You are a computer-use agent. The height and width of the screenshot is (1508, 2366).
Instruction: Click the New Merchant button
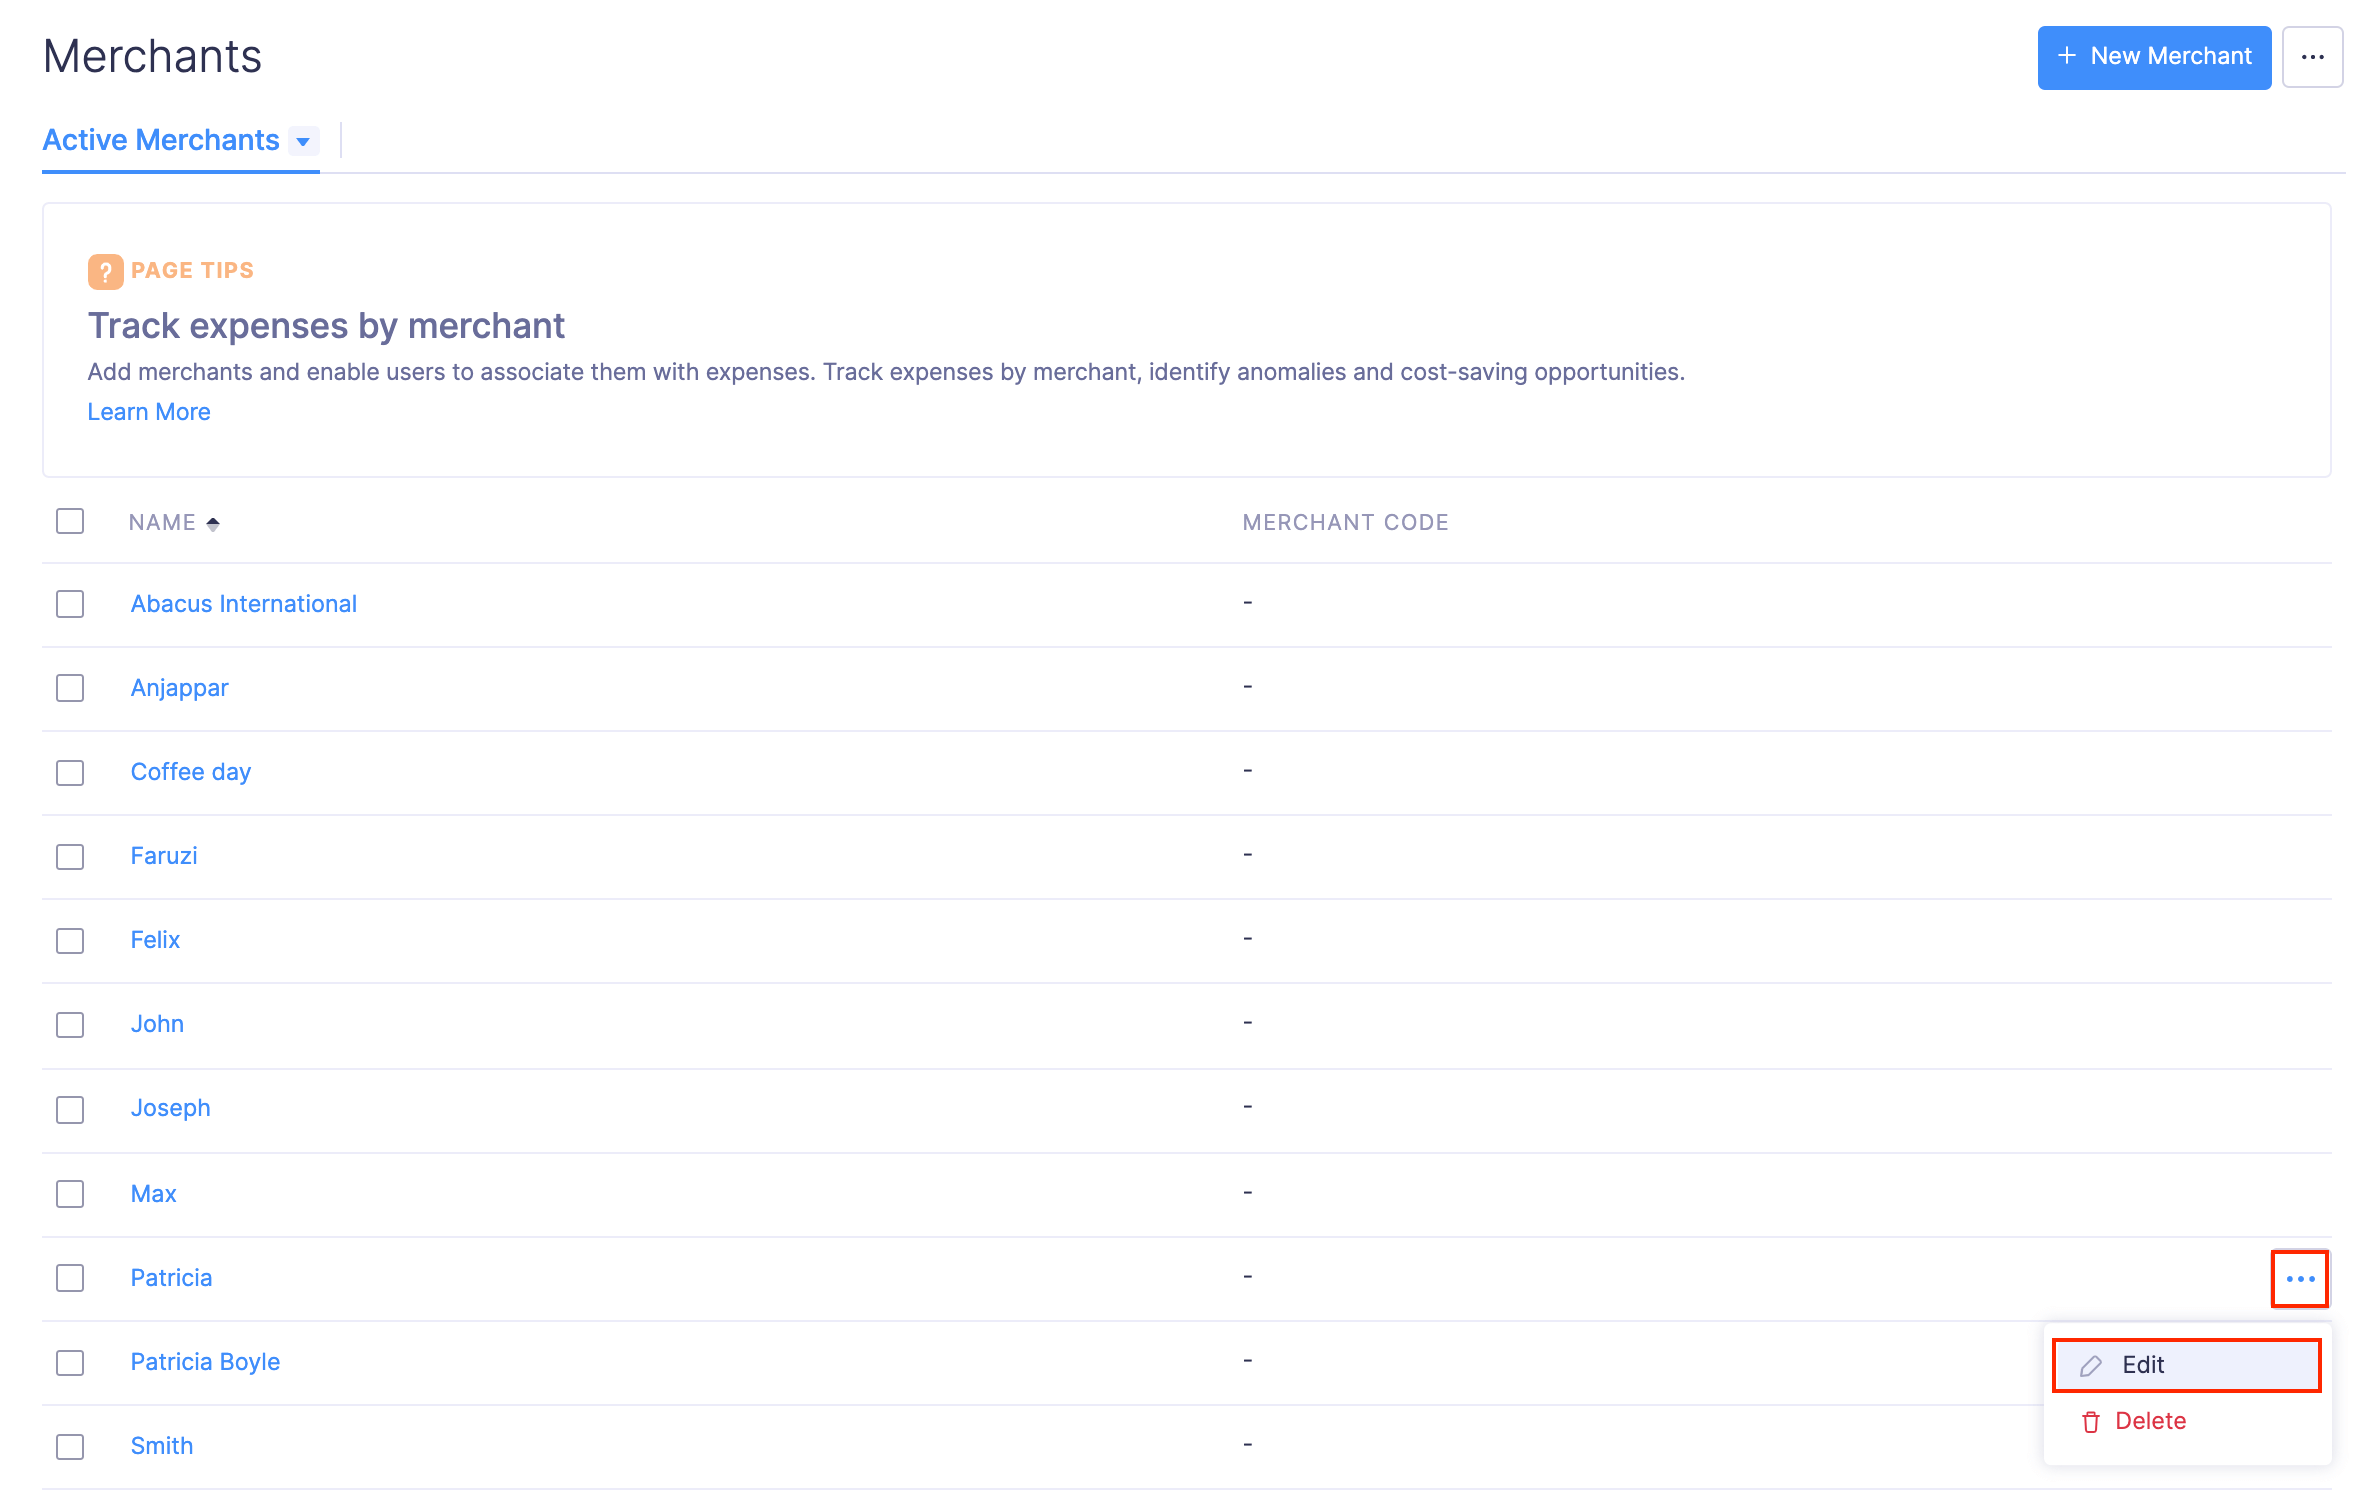(x=2153, y=57)
